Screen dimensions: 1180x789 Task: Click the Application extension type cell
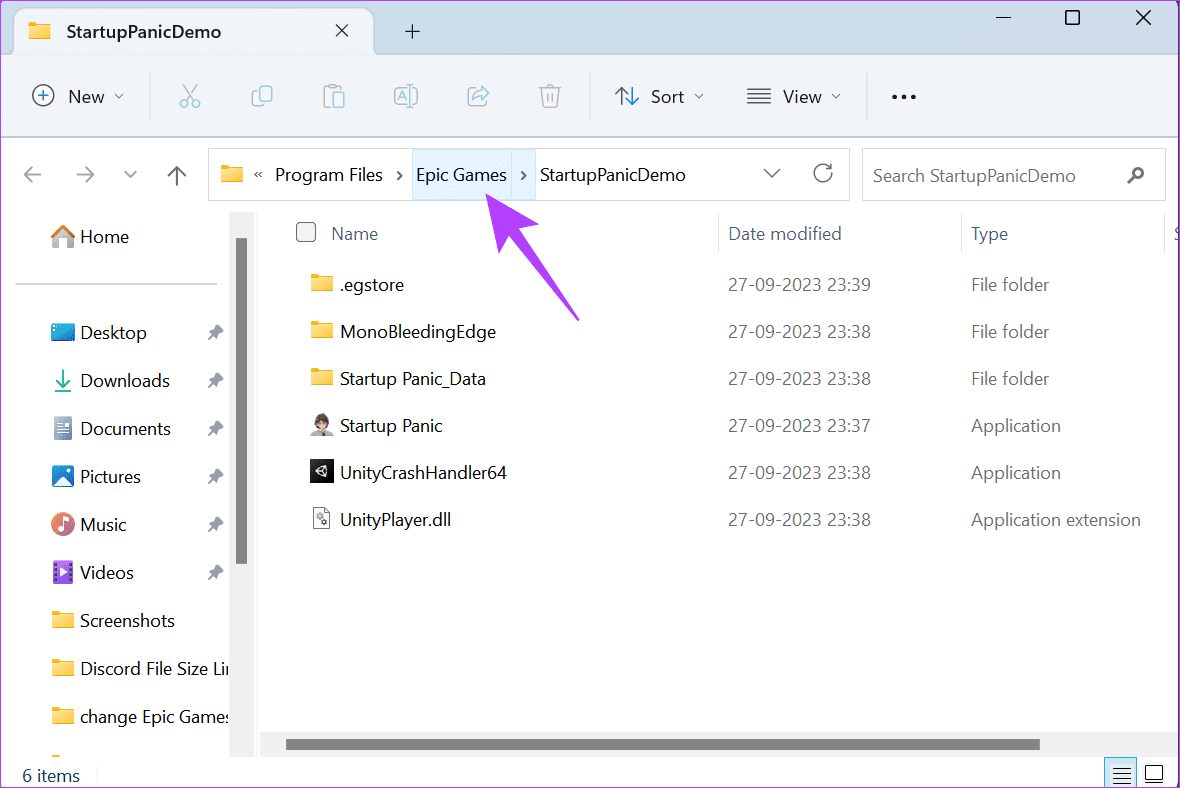click(1055, 519)
